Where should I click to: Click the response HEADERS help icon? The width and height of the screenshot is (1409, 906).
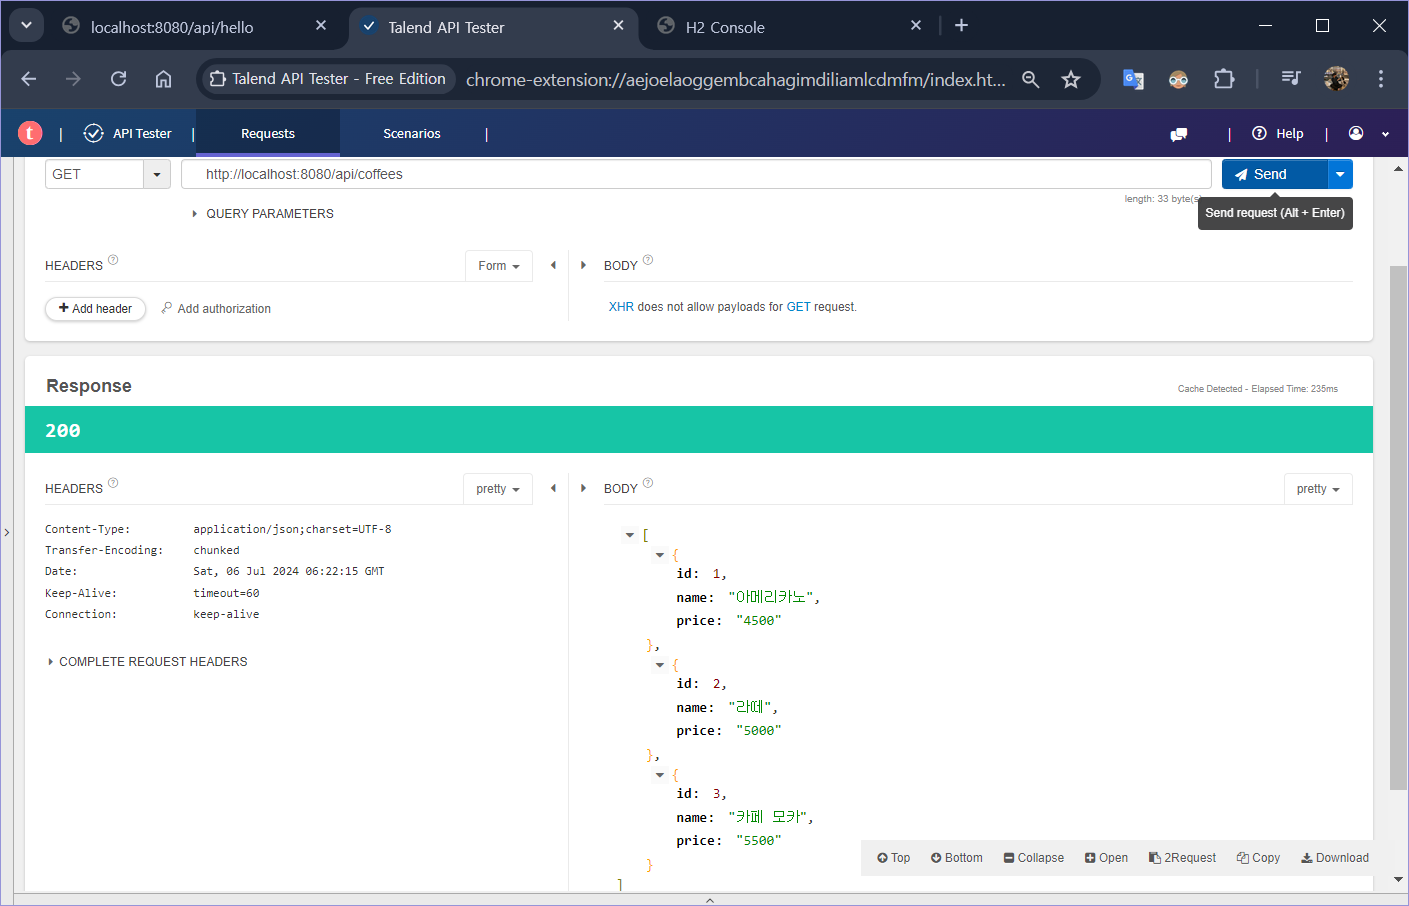[x=113, y=483]
